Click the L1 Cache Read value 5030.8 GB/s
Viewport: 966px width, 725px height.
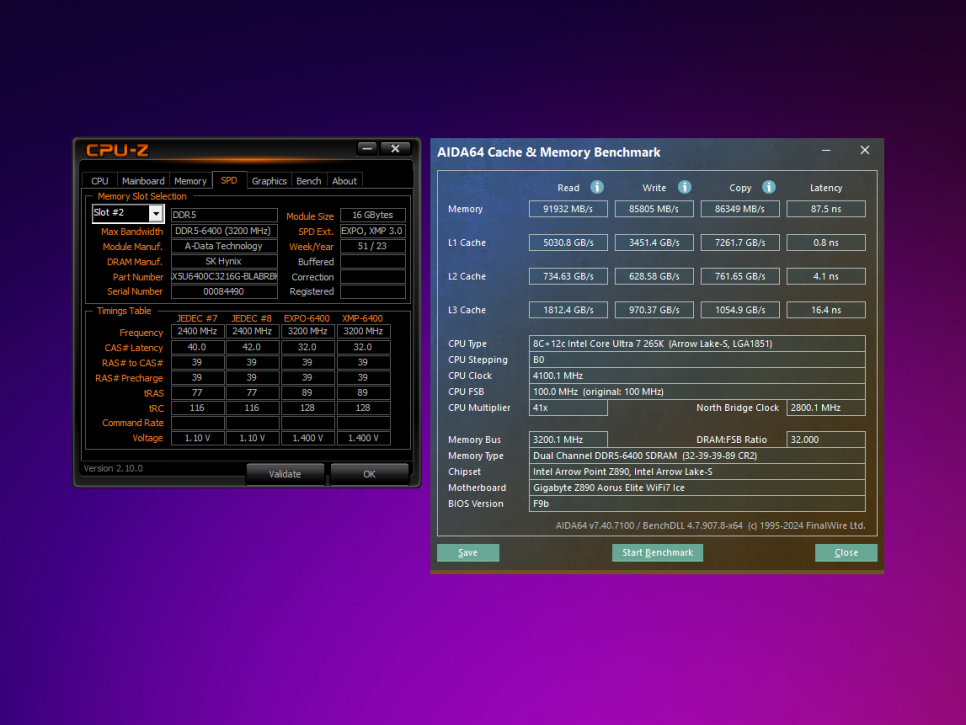568,243
